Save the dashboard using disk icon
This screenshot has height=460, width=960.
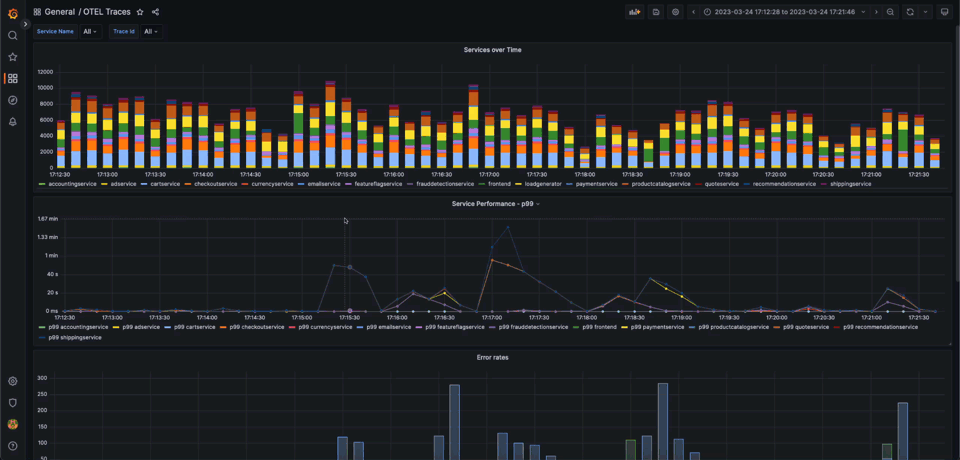pos(656,12)
